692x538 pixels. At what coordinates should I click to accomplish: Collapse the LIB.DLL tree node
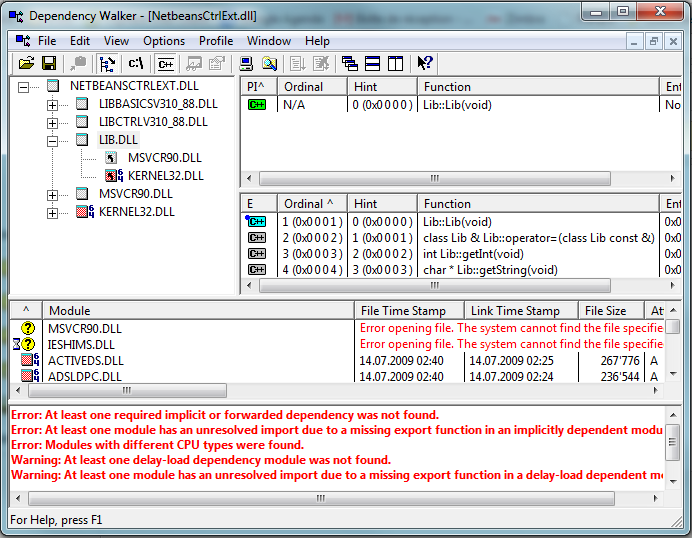point(53,140)
